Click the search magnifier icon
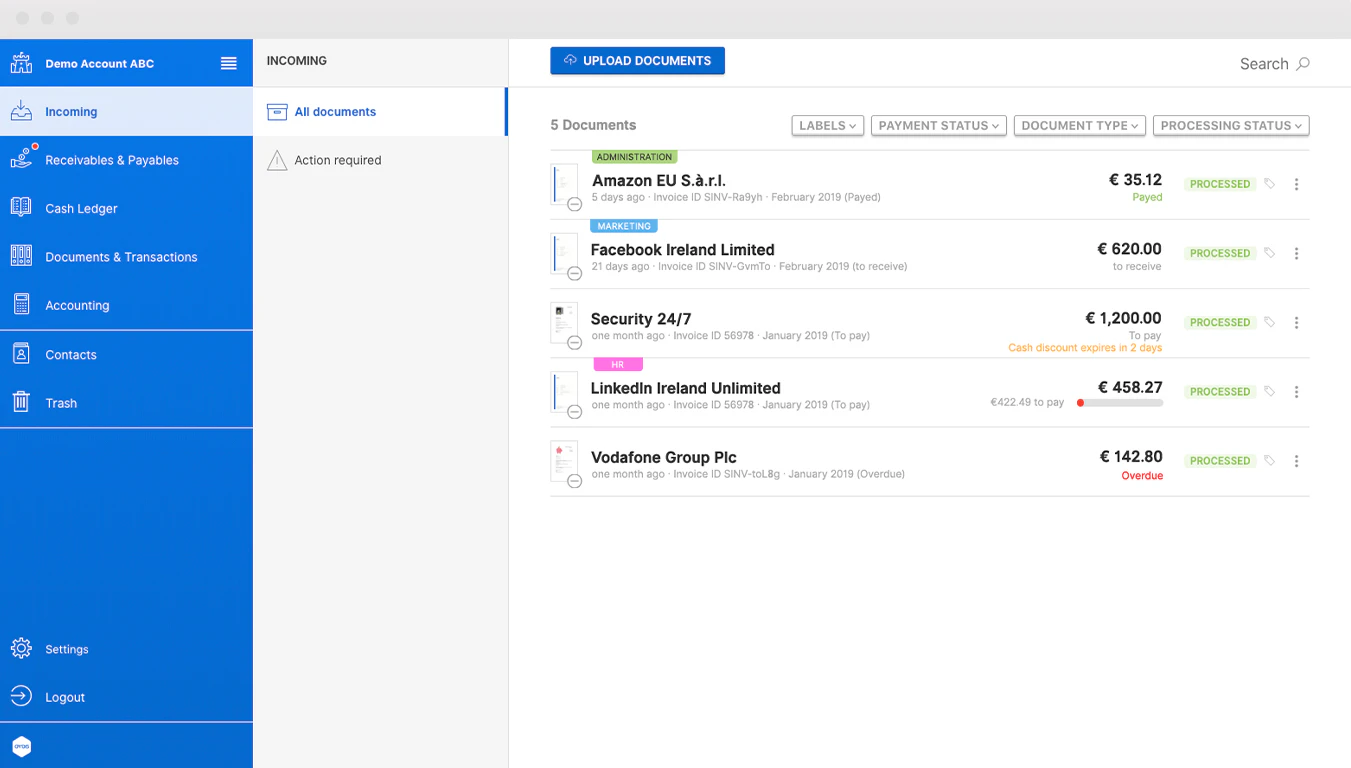 coord(1303,64)
